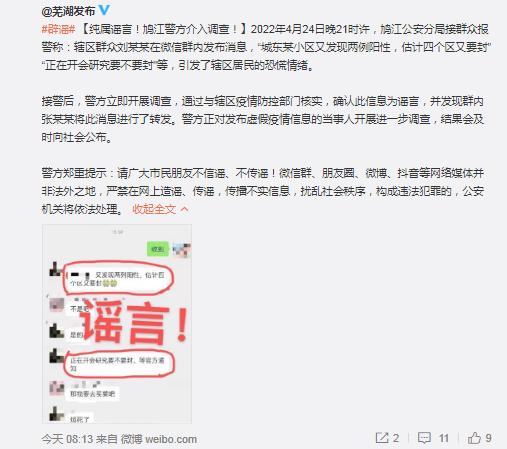Collapse the post using the red chevron arrow

(x=184, y=209)
